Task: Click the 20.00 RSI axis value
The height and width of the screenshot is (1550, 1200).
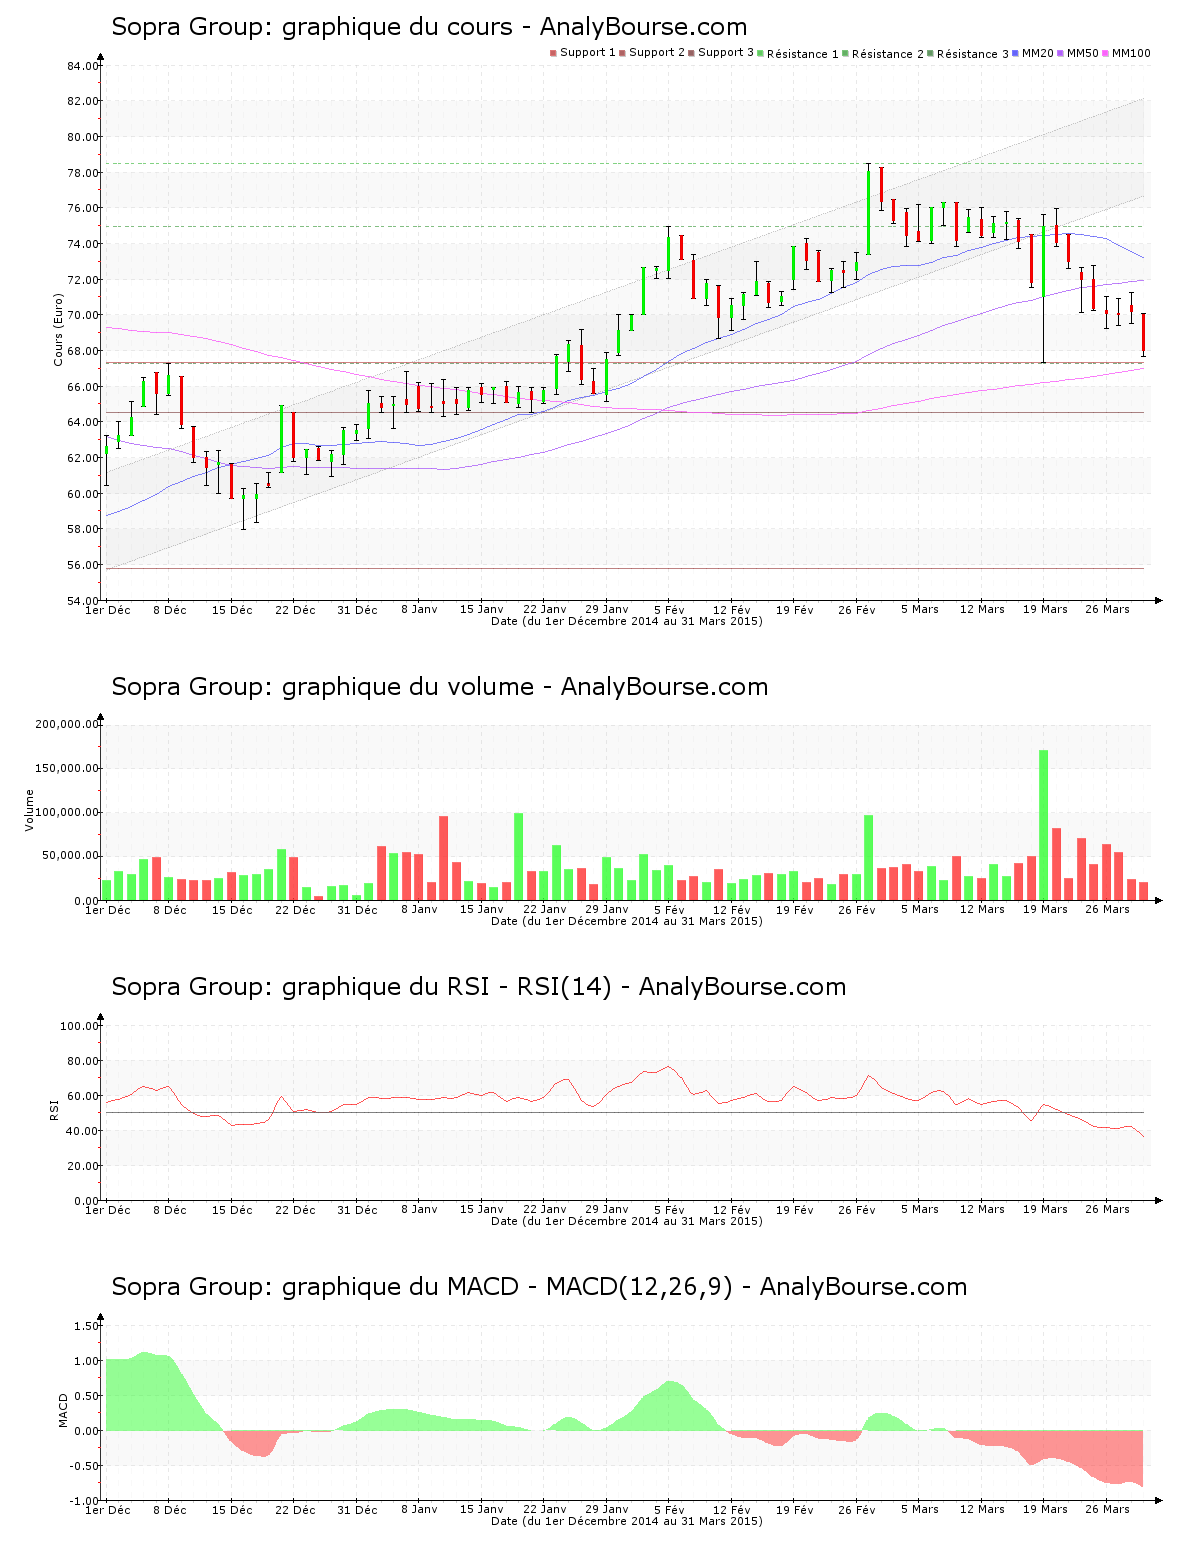Action: [83, 1166]
